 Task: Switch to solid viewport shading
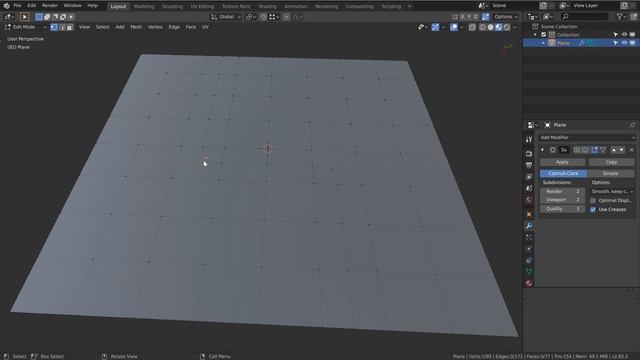pyautogui.click(x=491, y=27)
